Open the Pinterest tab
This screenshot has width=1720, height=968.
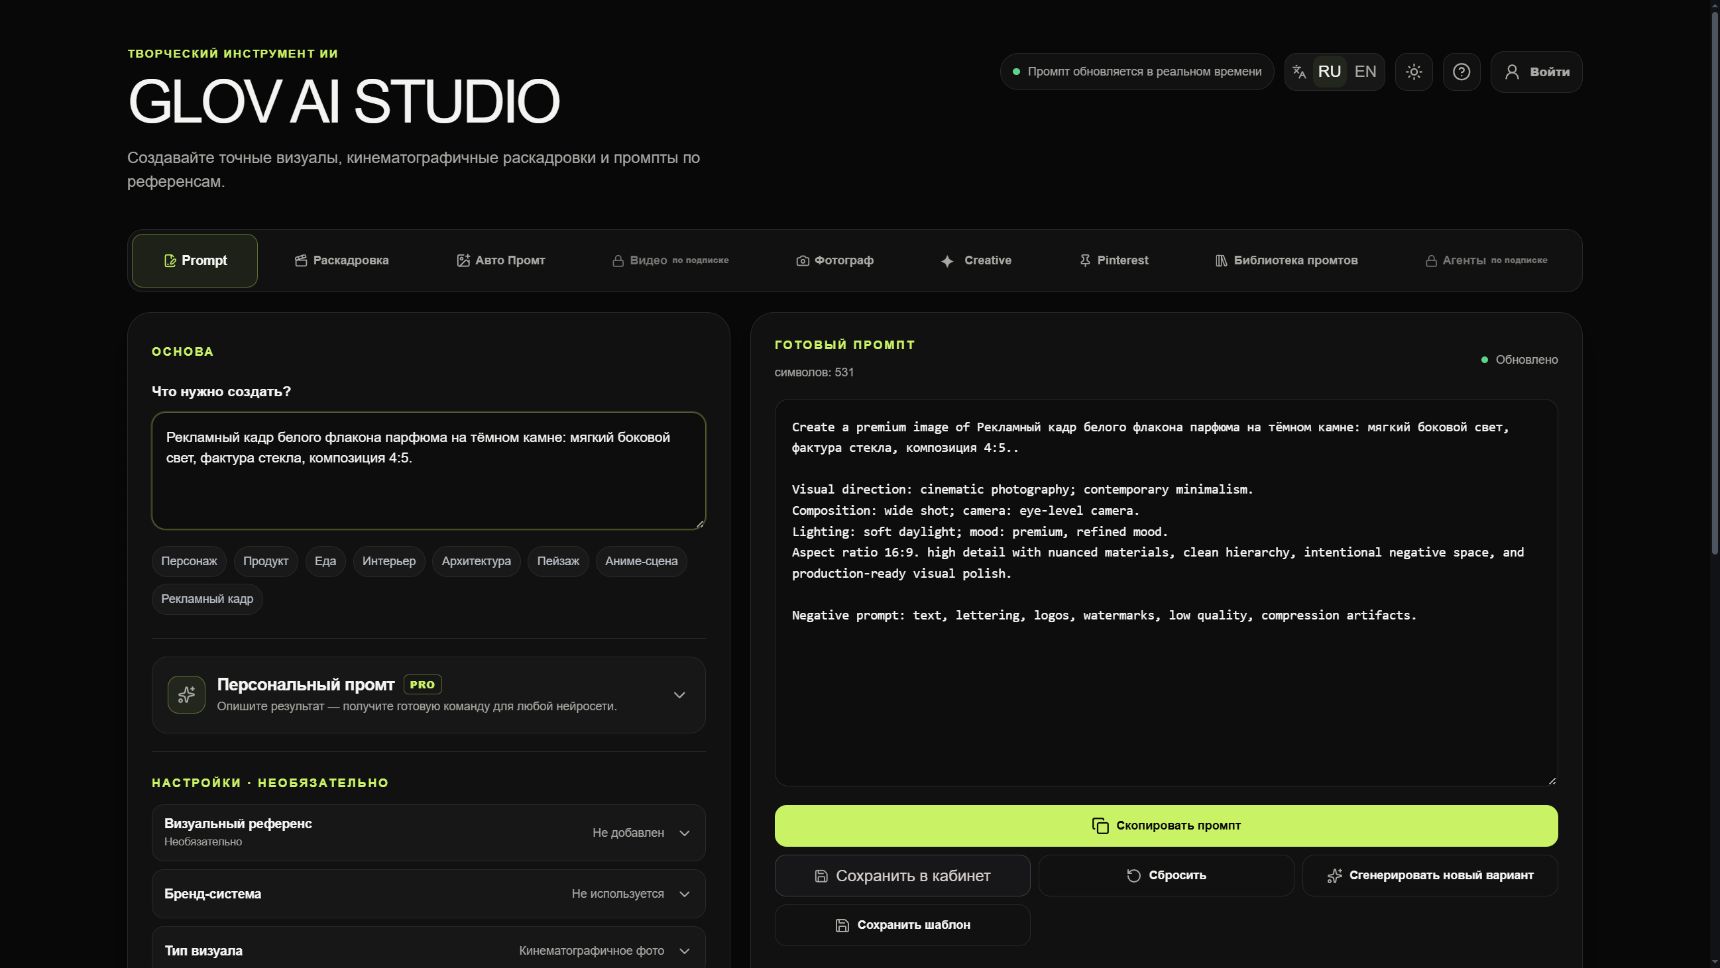pyautogui.click(x=1114, y=261)
